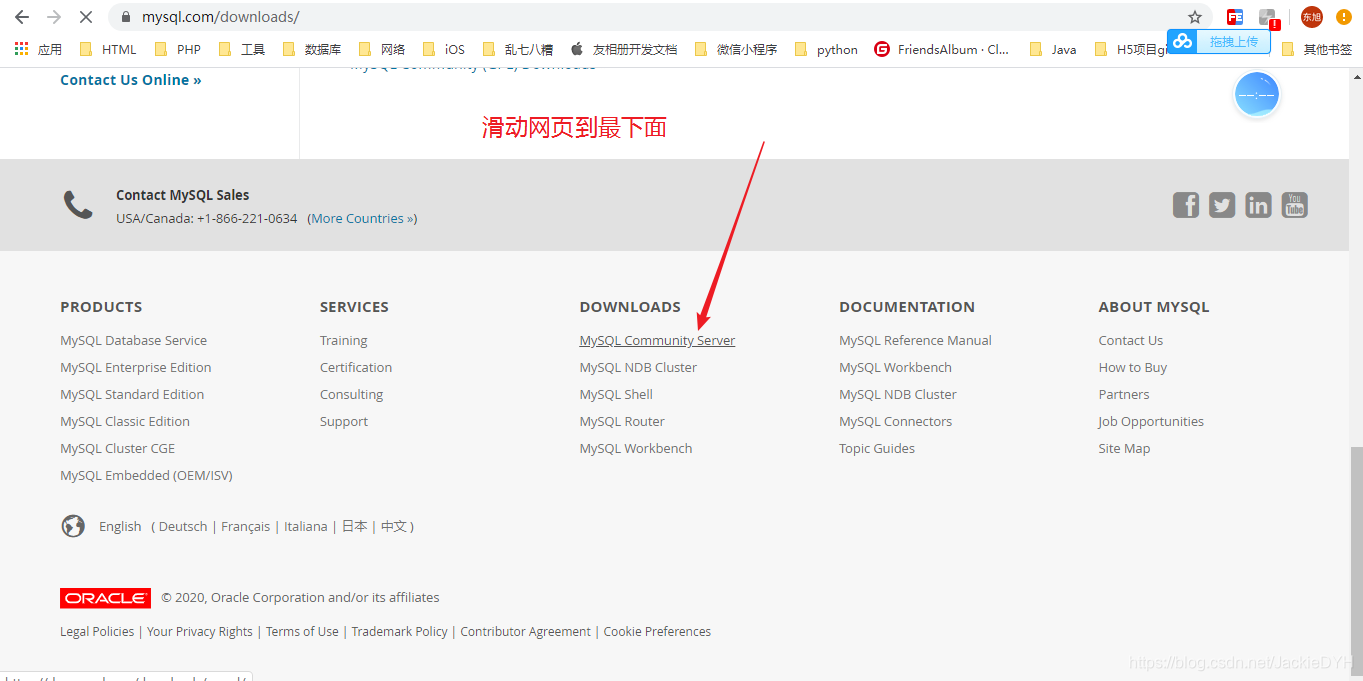Open Contact Us under About MySQL

pos(1131,340)
